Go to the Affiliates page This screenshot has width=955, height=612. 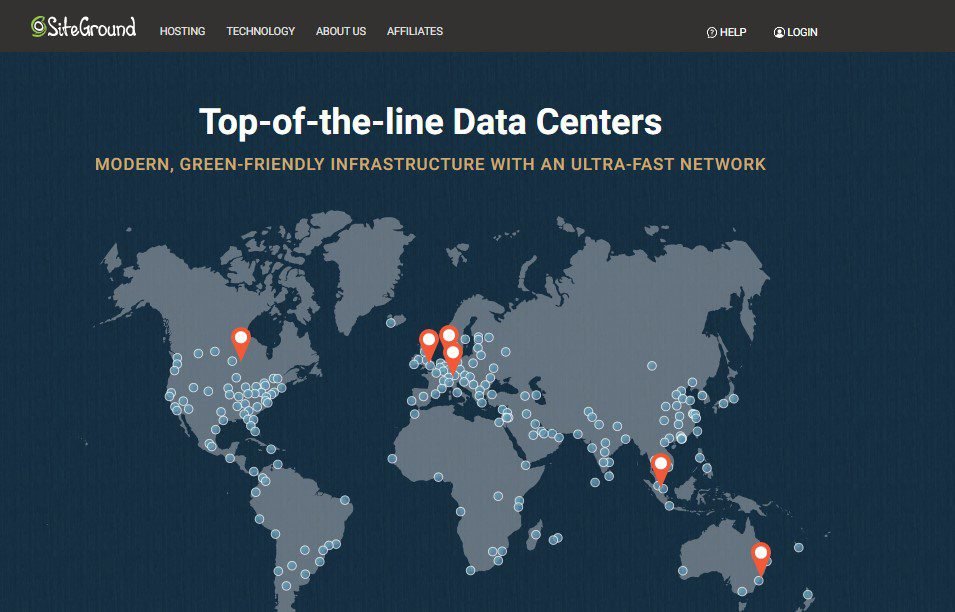(x=415, y=31)
